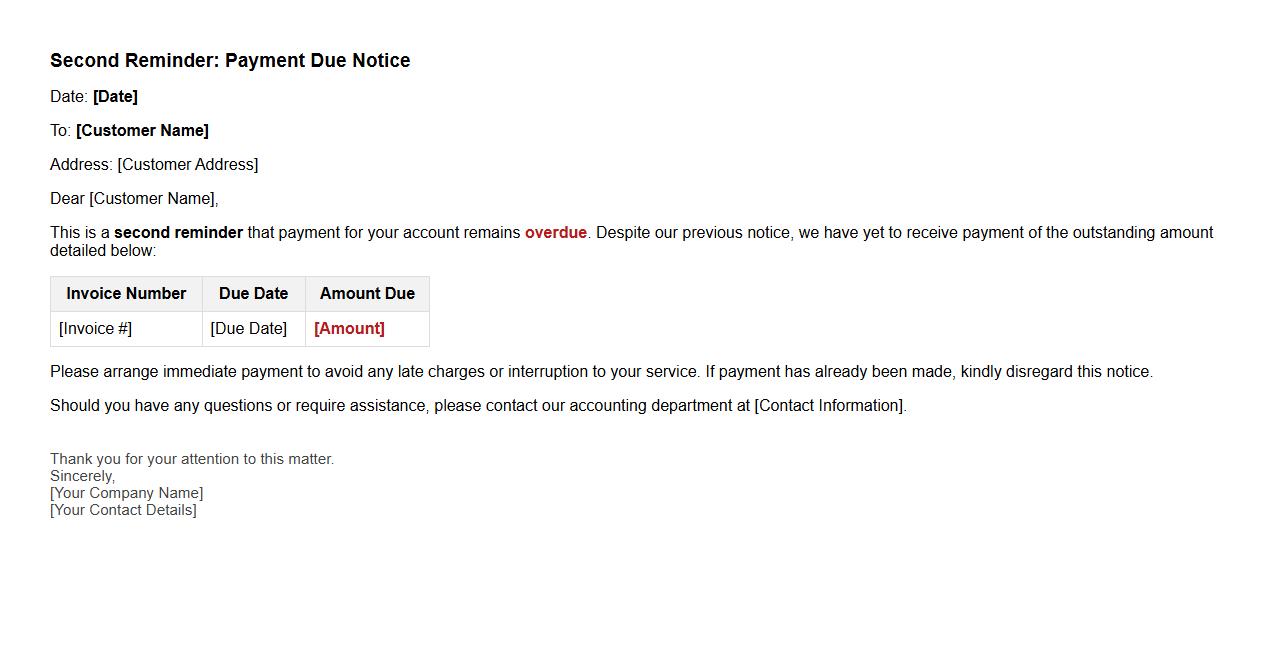Click the red "overdue" word

click(x=555, y=233)
